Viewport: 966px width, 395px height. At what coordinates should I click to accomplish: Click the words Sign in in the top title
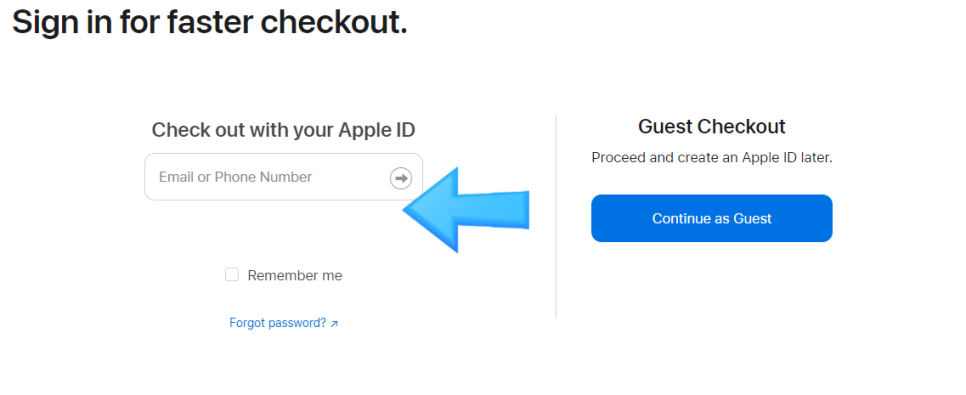62,23
